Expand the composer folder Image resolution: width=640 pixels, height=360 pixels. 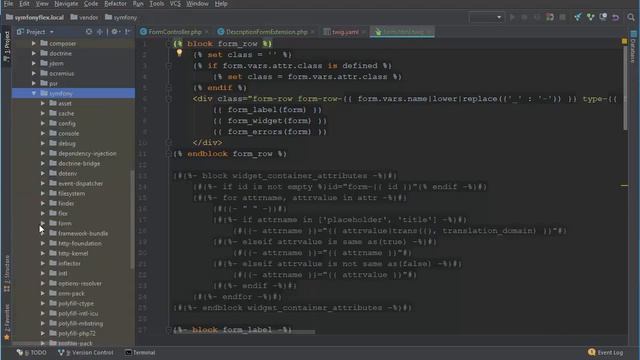coord(34,43)
